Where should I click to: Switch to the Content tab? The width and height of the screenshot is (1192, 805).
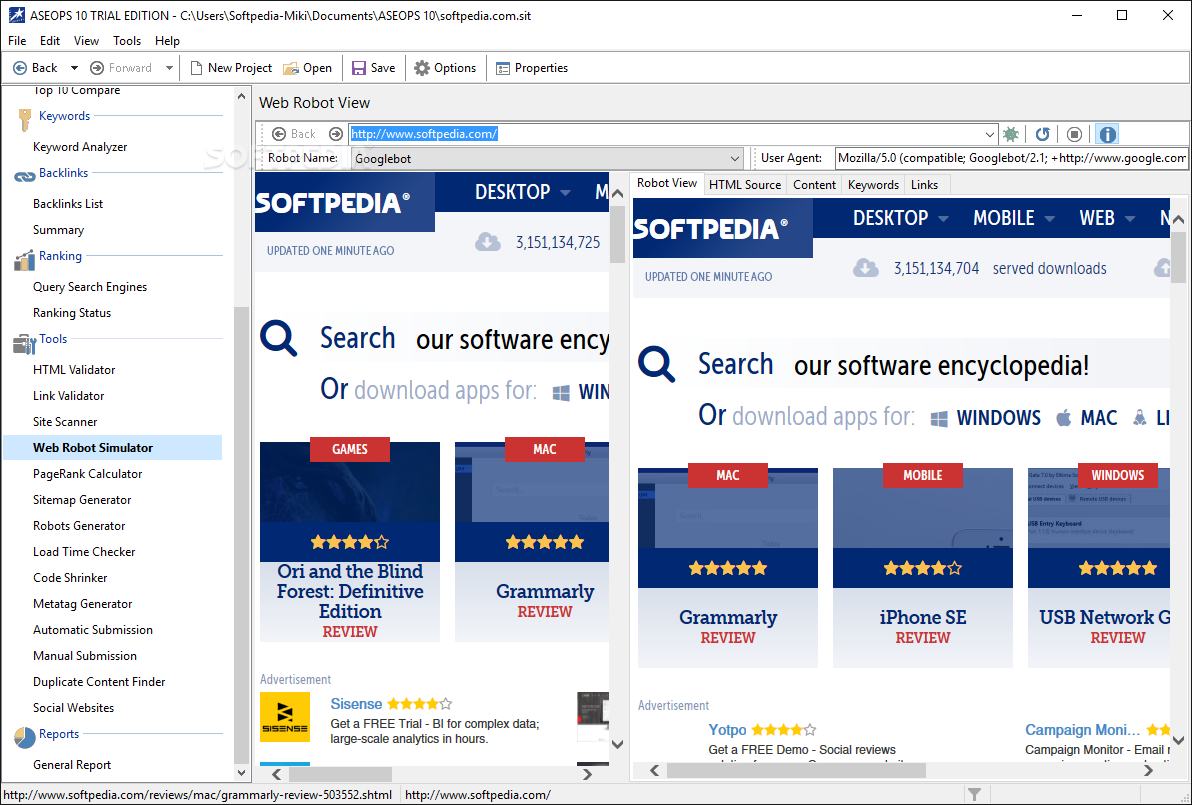[814, 185]
